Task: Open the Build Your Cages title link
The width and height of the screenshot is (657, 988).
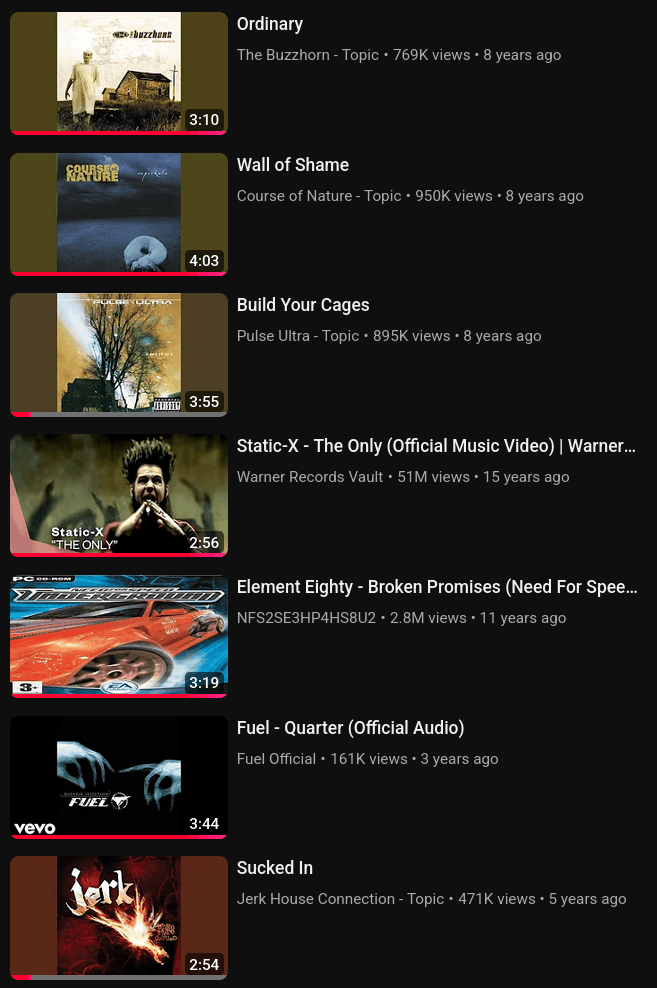Action: (303, 305)
